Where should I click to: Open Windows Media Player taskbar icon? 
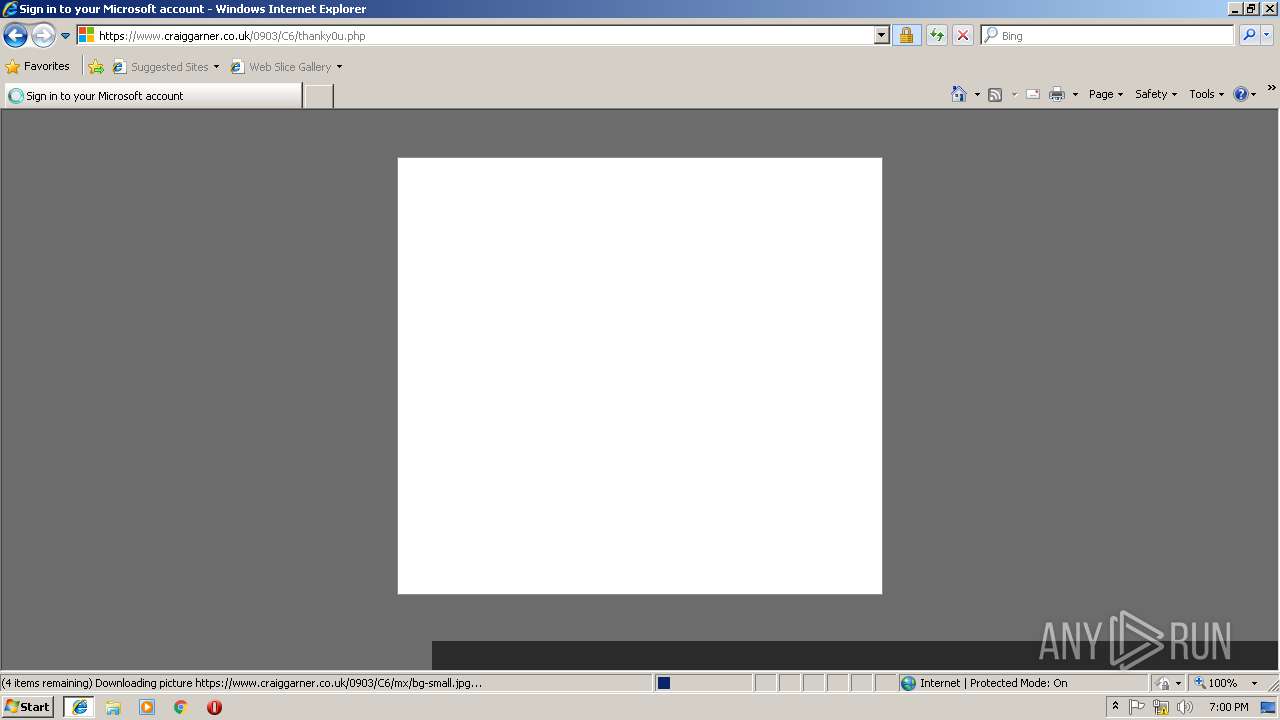[147, 707]
